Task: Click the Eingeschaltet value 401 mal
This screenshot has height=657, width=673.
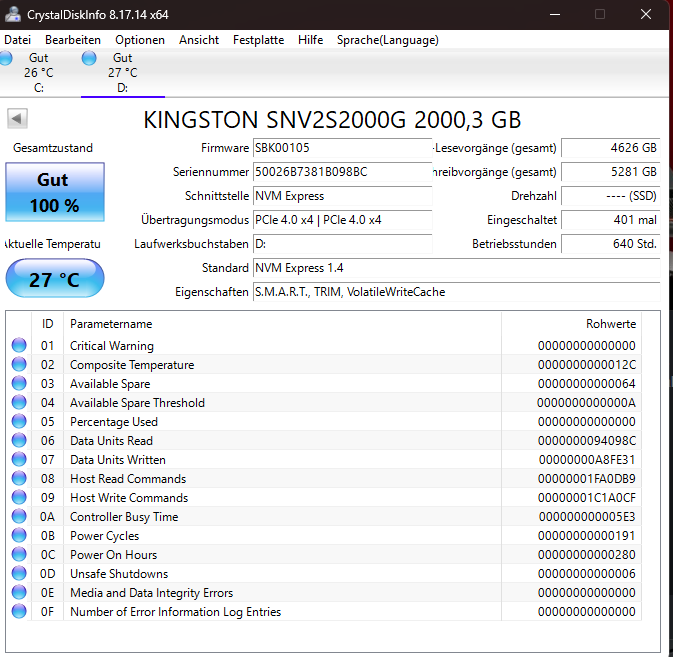Action: pos(610,220)
